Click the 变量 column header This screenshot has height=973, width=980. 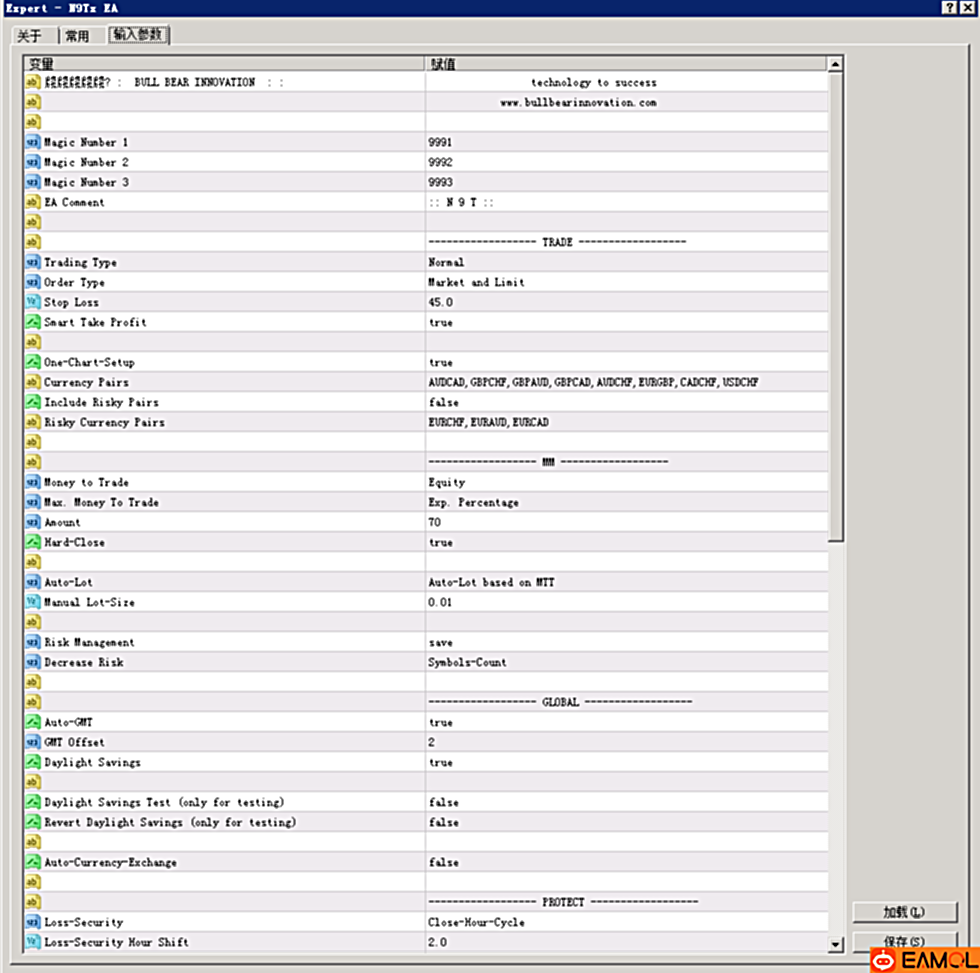click(x=224, y=64)
